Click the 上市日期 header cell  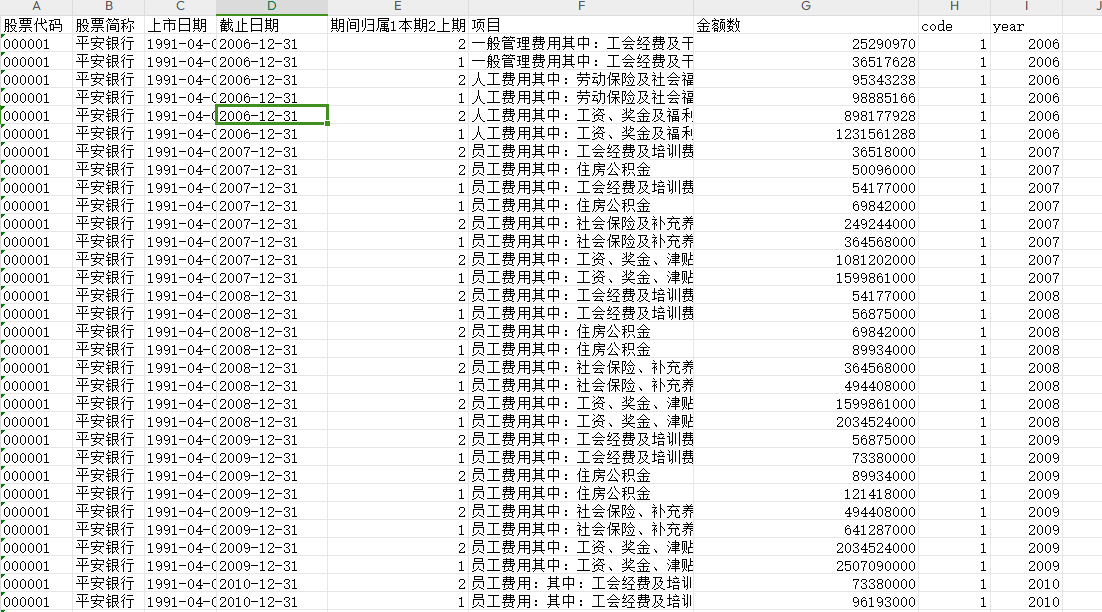click(x=180, y=26)
